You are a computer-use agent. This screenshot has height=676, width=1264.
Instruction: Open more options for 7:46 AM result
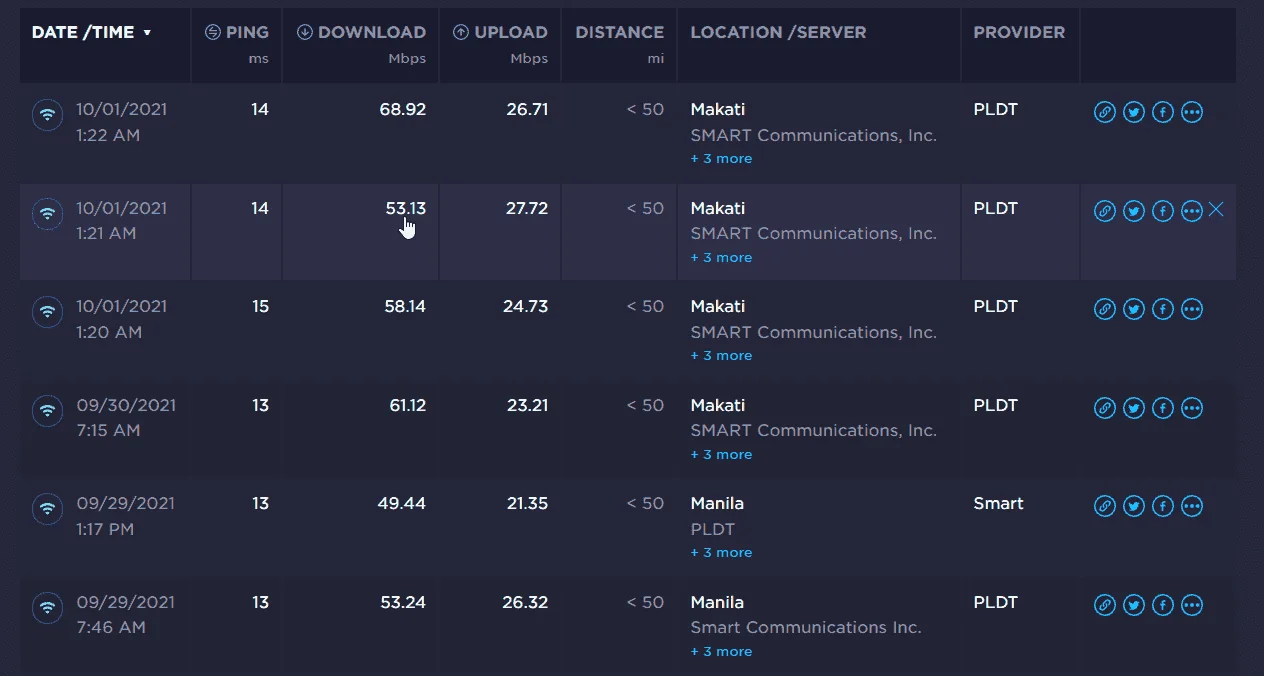[x=1191, y=605]
